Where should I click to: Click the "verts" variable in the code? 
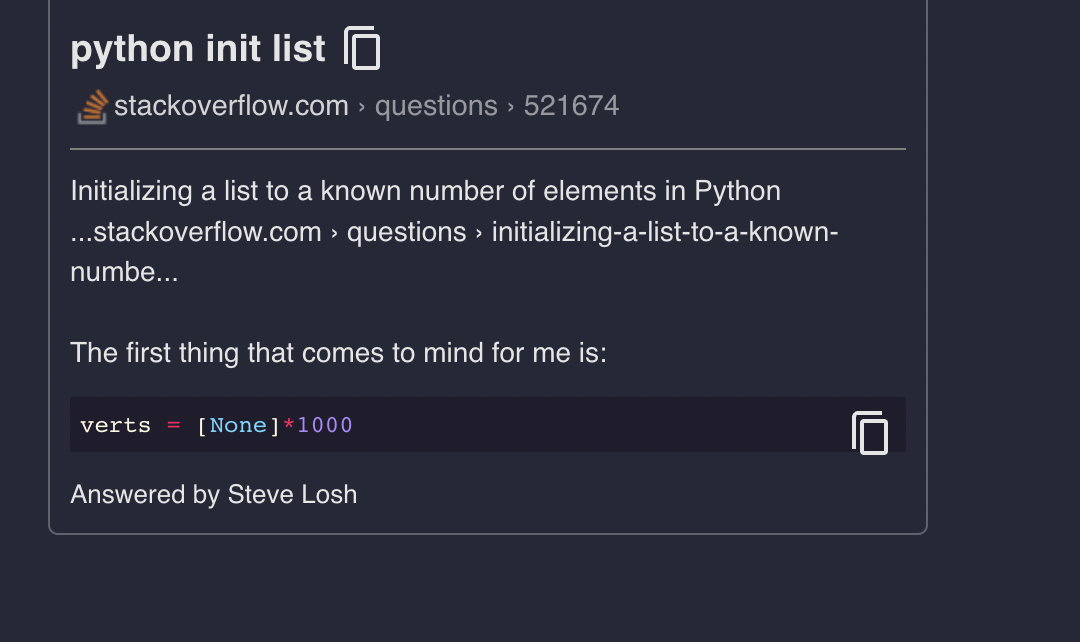(115, 425)
